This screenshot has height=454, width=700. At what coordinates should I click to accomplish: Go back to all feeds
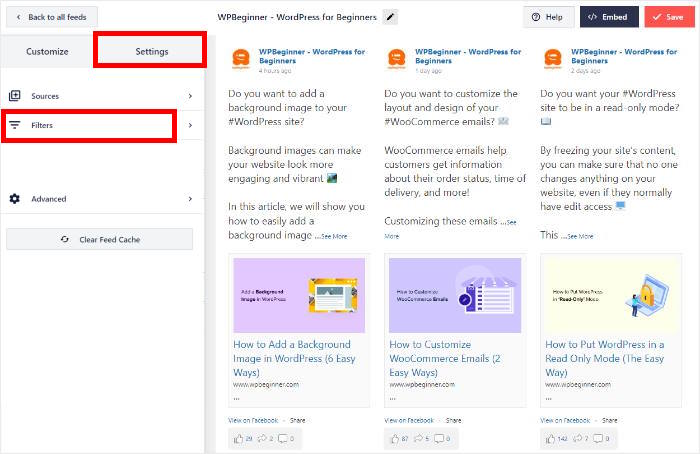[52, 17]
